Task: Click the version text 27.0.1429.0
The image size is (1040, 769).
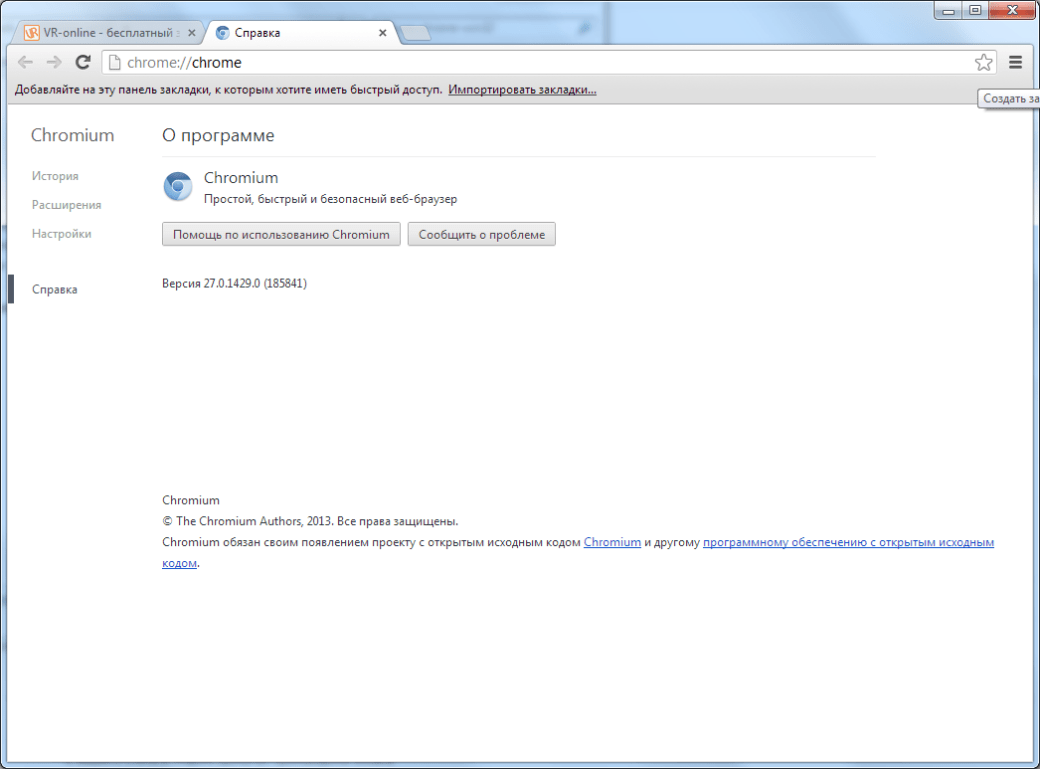Action: 234,283
